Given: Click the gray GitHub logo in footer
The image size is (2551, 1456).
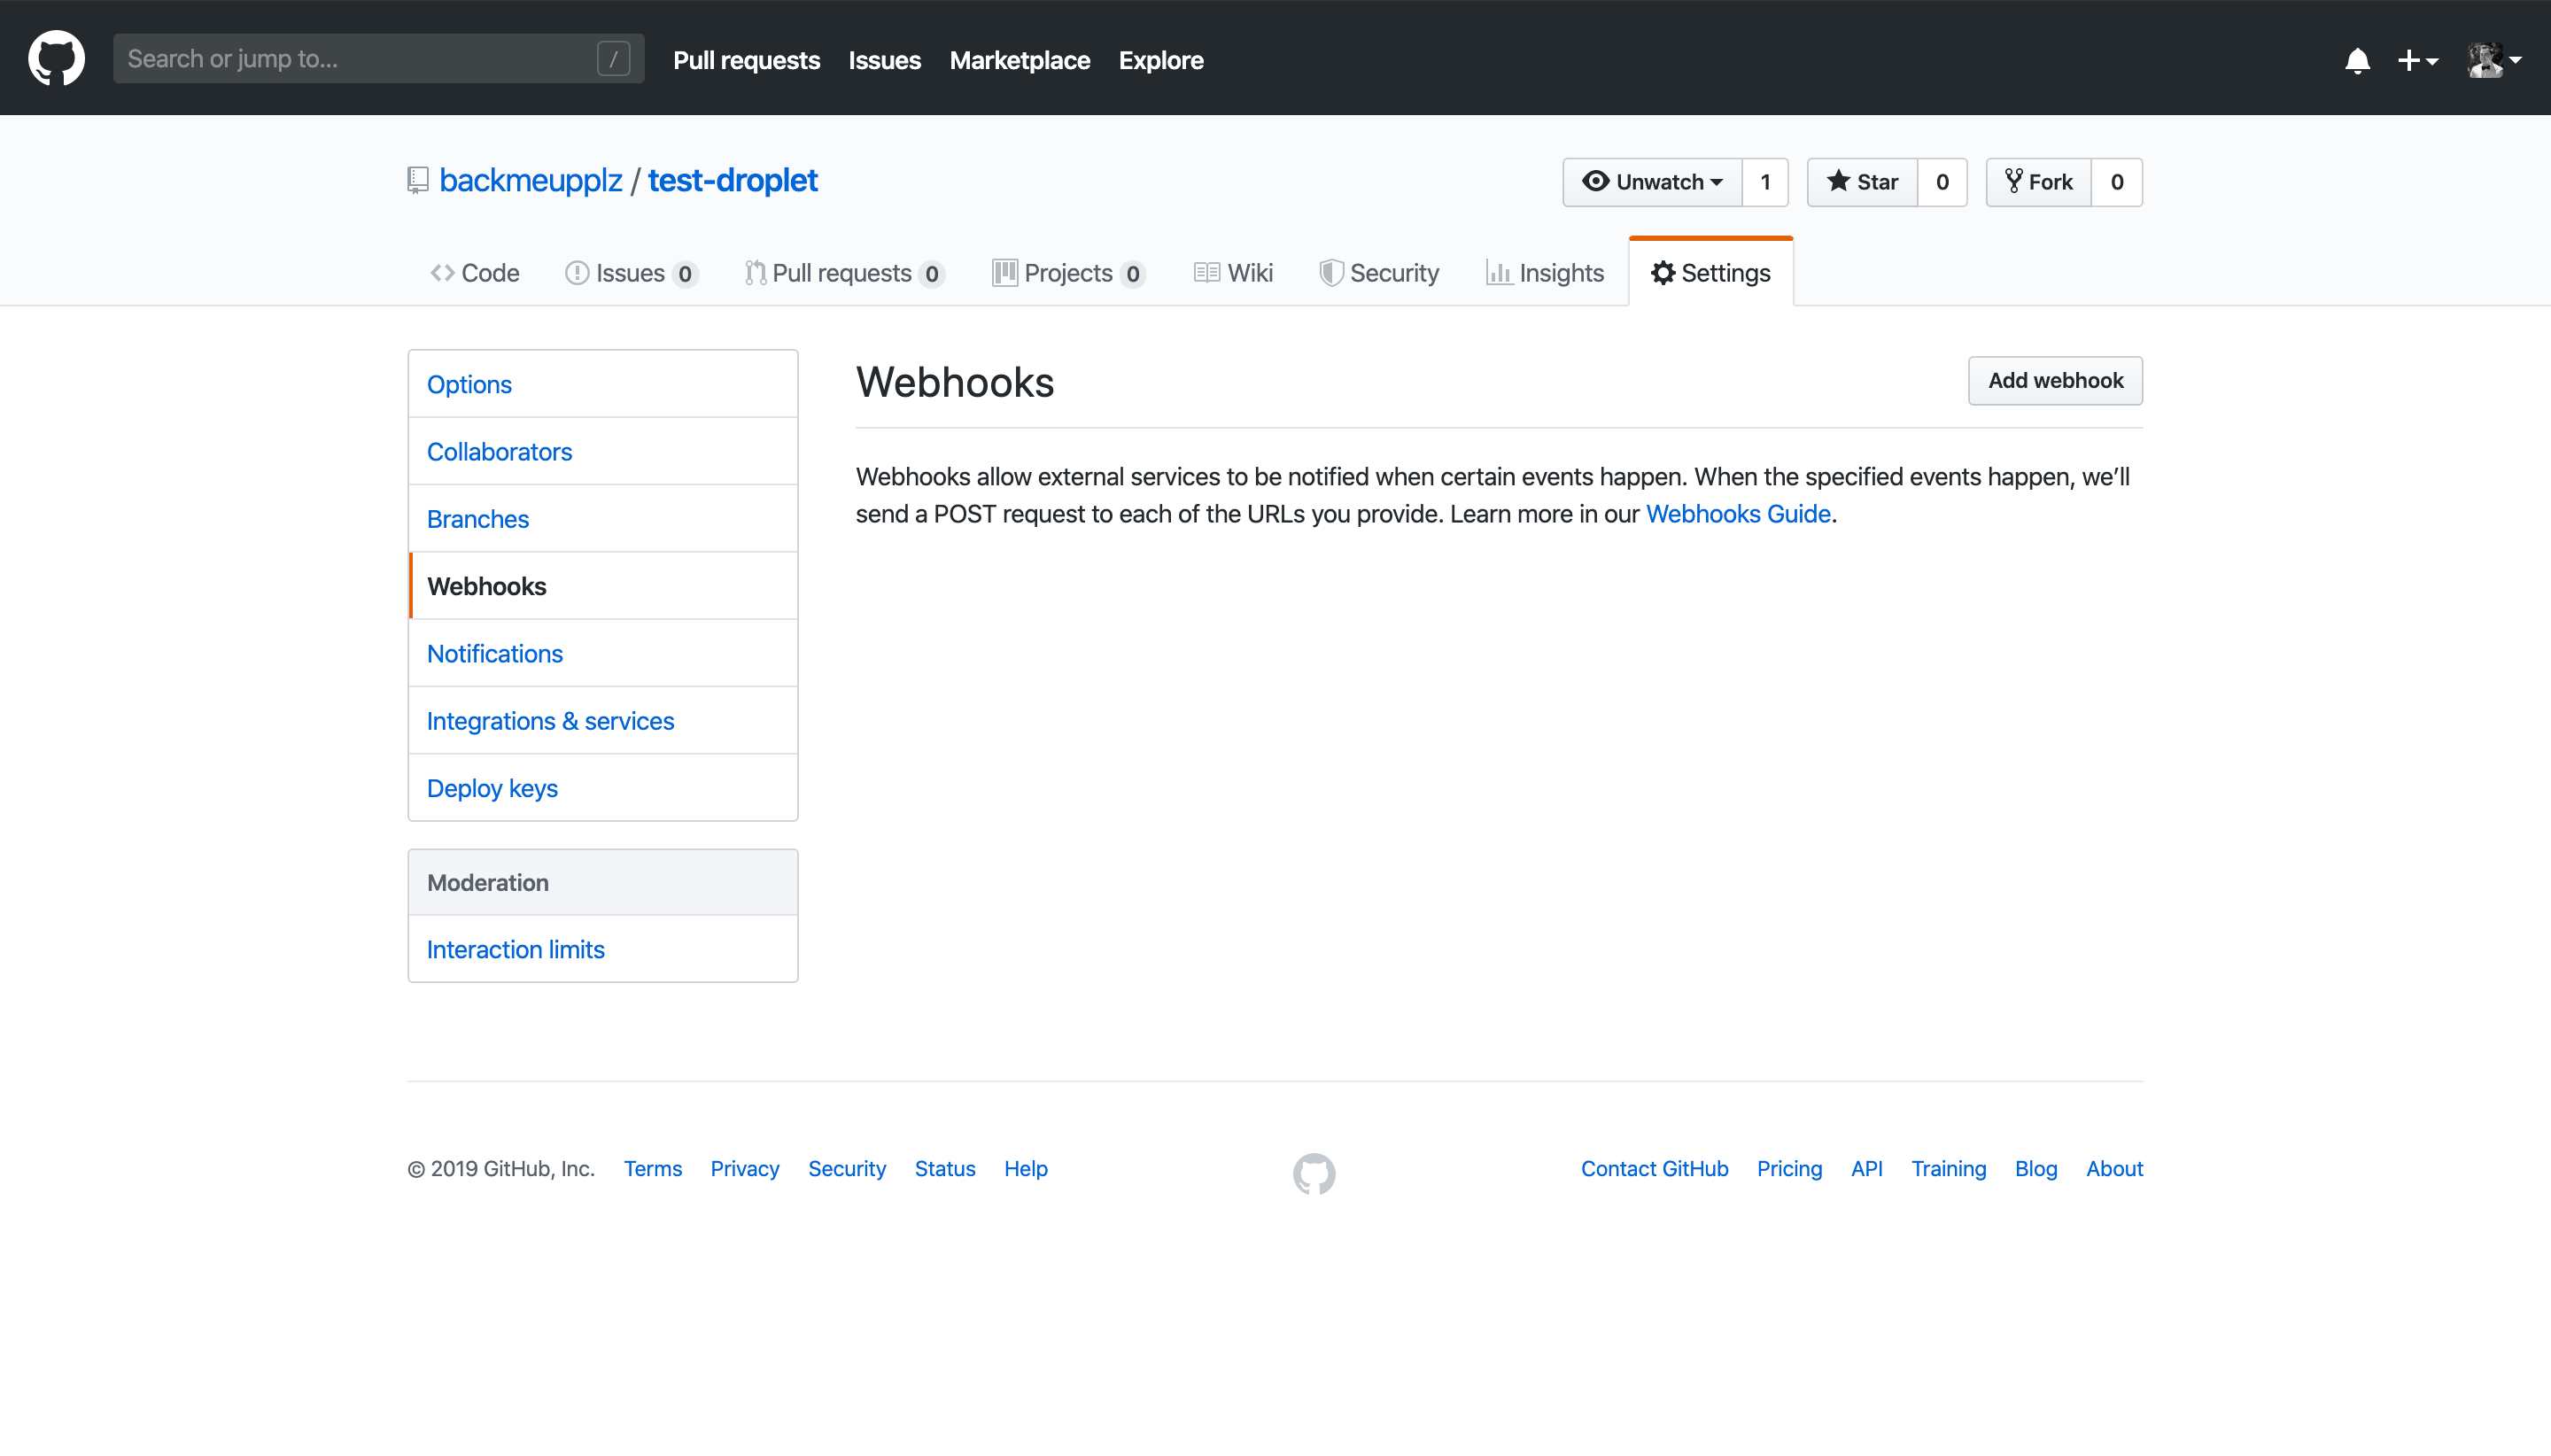Looking at the screenshot, I should click(x=1313, y=1173).
